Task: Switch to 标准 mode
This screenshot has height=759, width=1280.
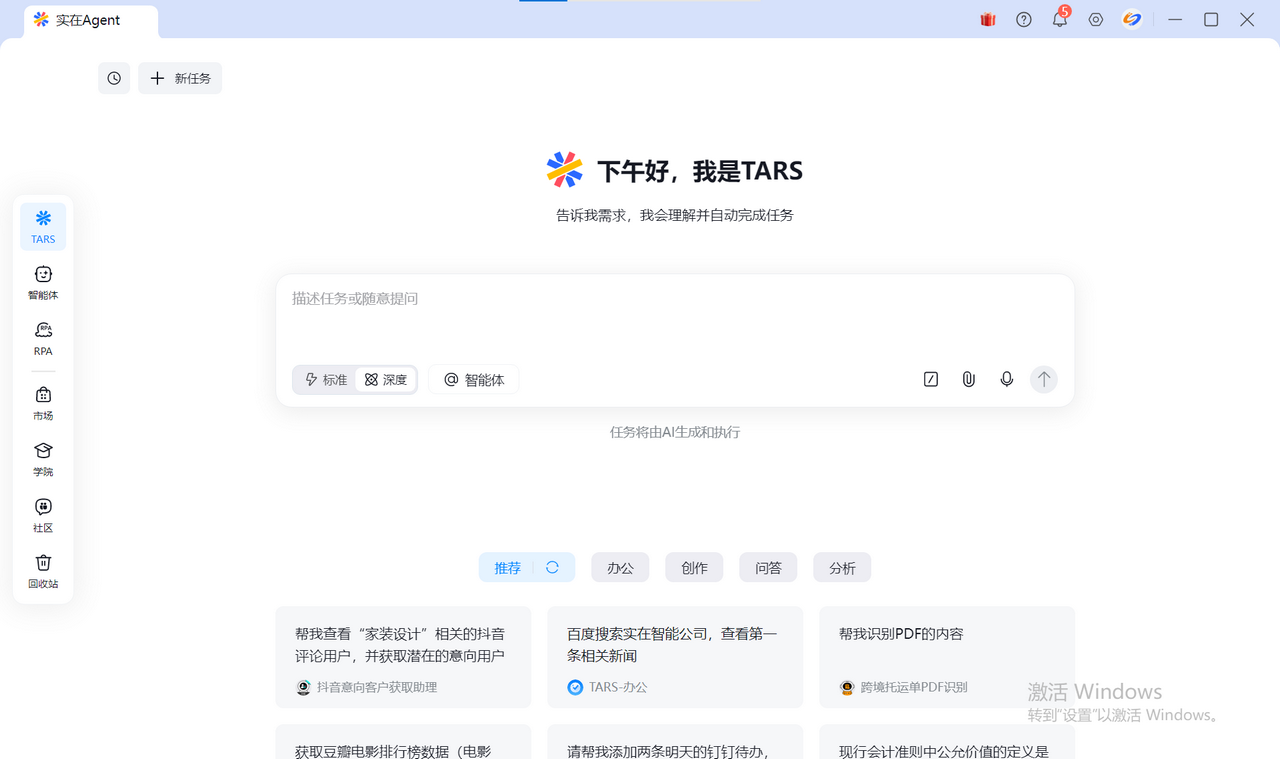Action: coord(326,380)
